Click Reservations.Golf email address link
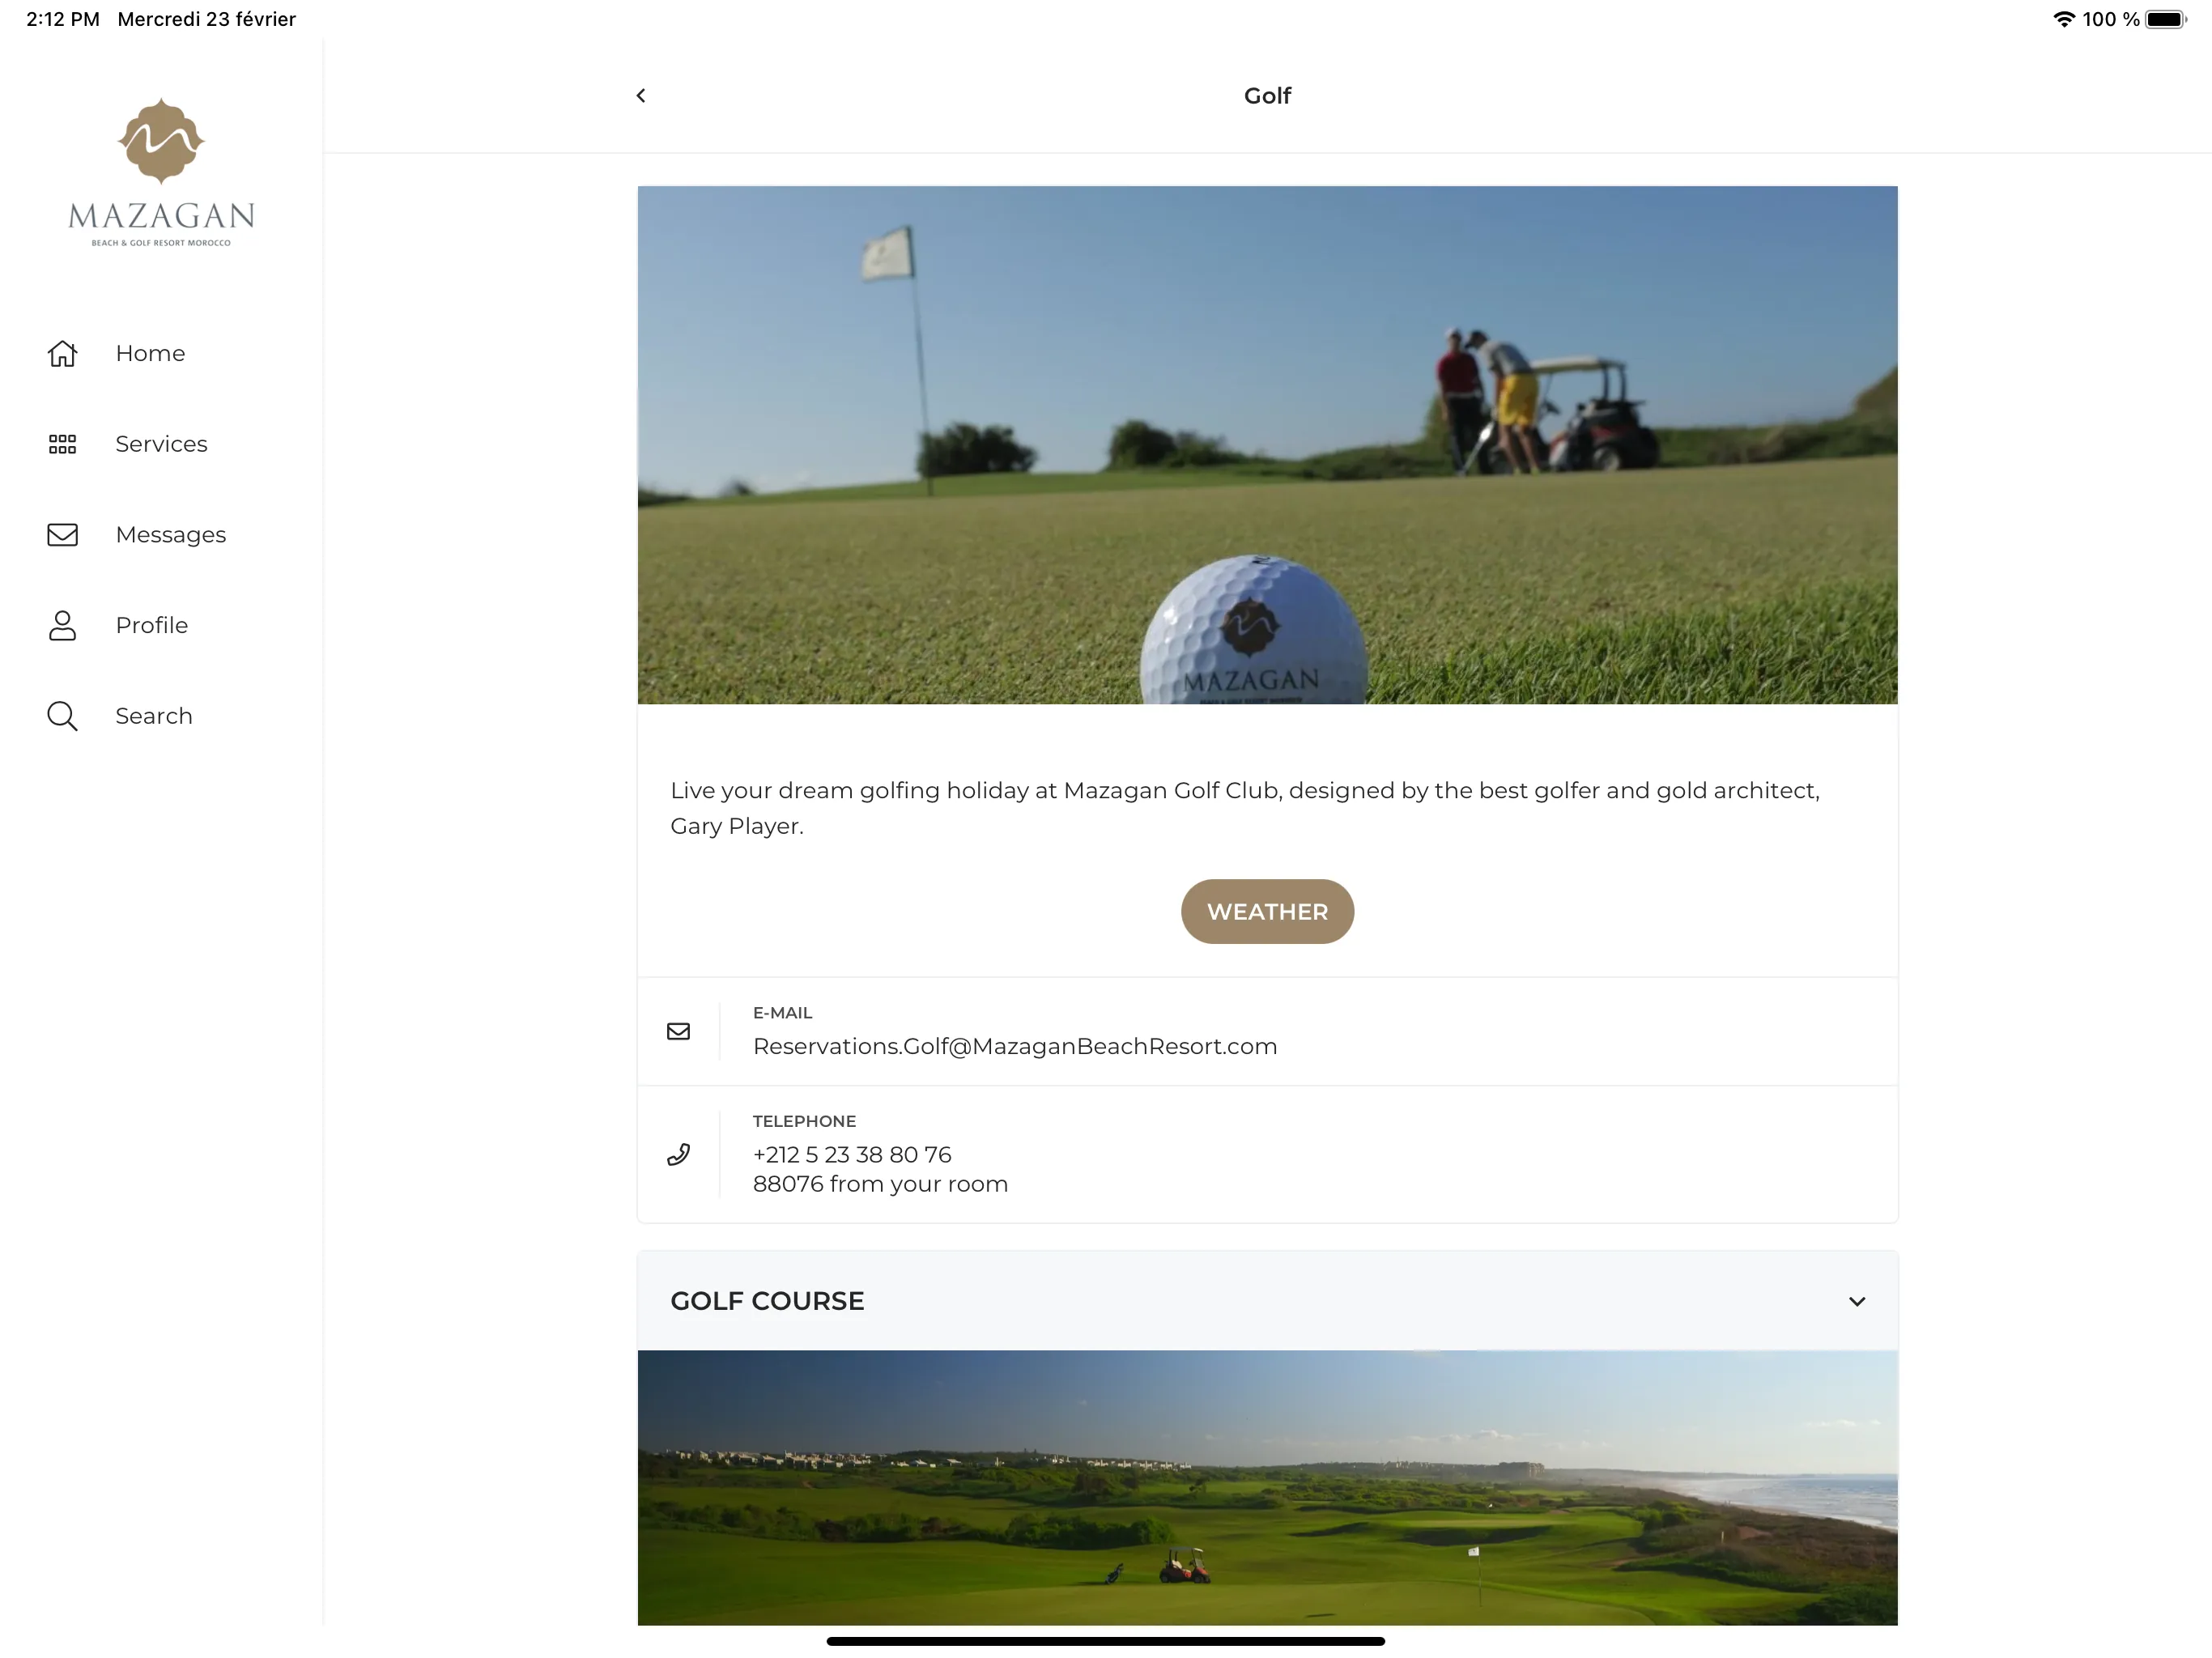 [1014, 1045]
